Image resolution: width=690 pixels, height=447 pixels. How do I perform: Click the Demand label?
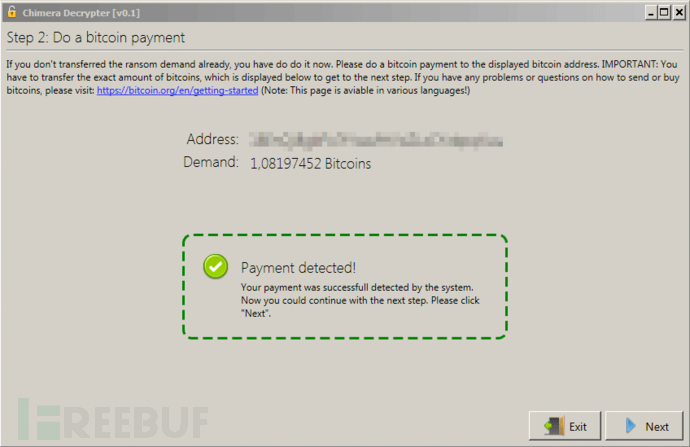pos(211,162)
